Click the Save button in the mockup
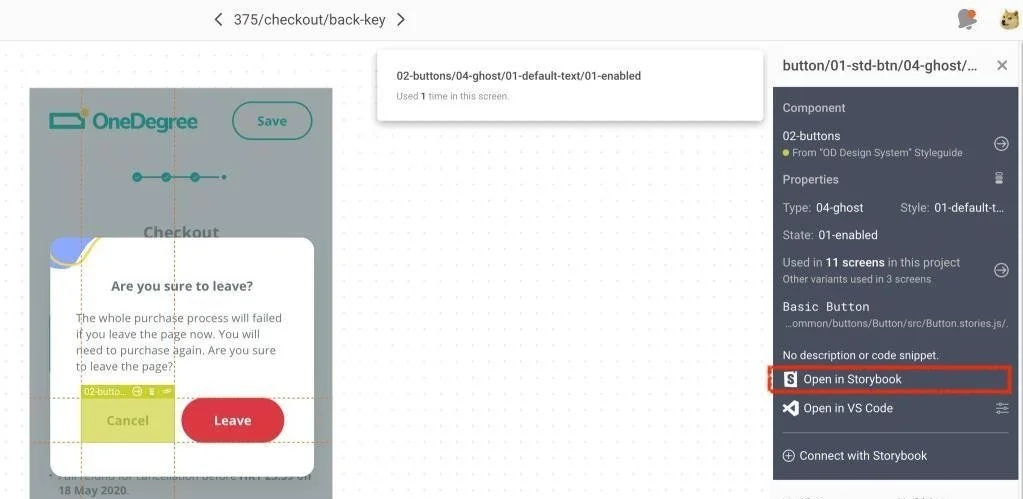 click(272, 121)
